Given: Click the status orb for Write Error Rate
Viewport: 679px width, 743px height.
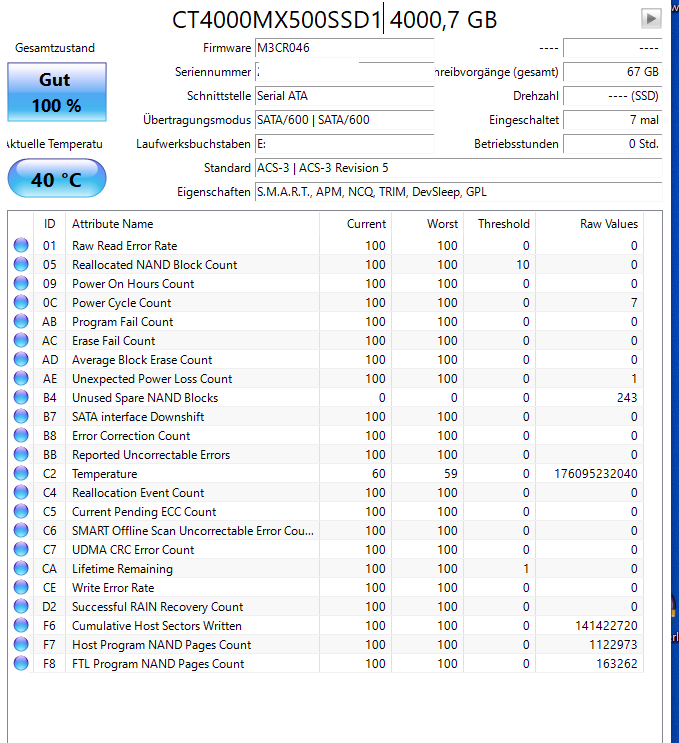Looking at the screenshot, I should [21, 588].
